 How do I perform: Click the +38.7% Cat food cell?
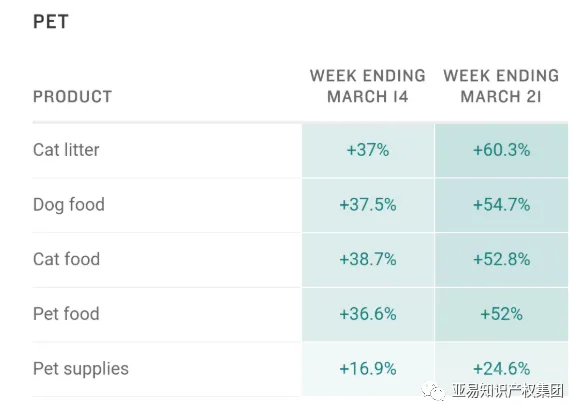(368, 260)
